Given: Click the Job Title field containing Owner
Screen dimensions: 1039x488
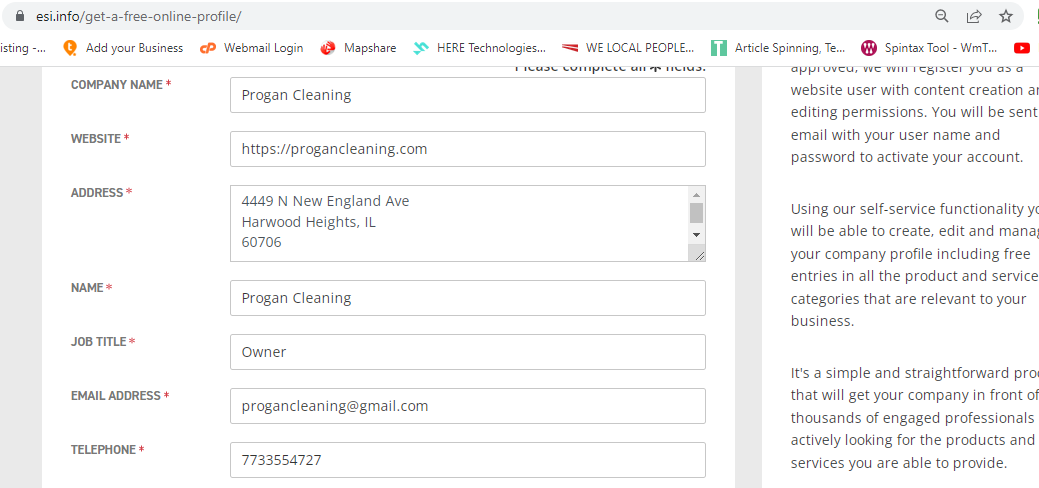Looking at the screenshot, I should [x=468, y=352].
